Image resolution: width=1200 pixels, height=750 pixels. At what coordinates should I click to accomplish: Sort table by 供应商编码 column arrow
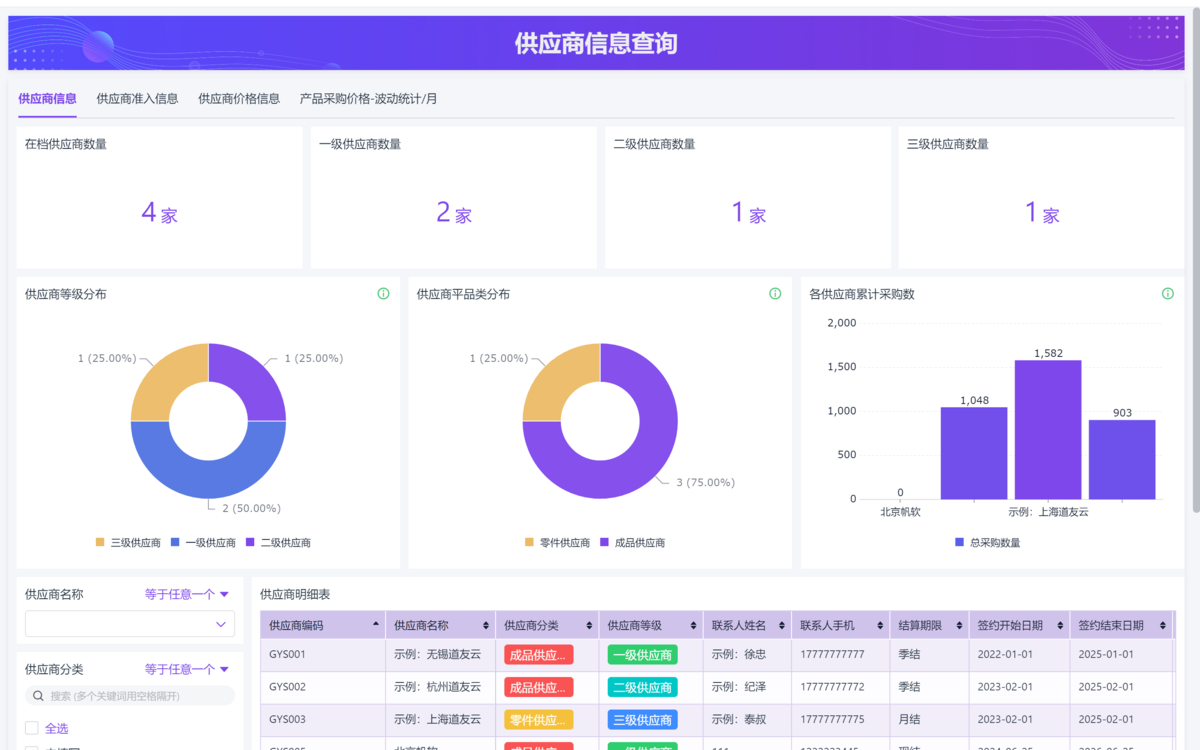click(376, 625)
